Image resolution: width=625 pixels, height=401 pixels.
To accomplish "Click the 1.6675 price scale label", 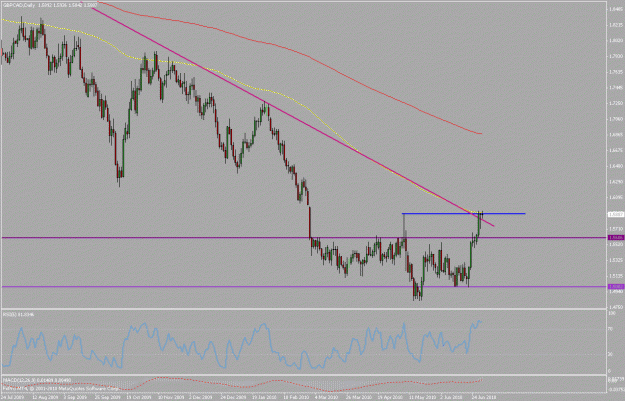I will [x=616, y=150].
